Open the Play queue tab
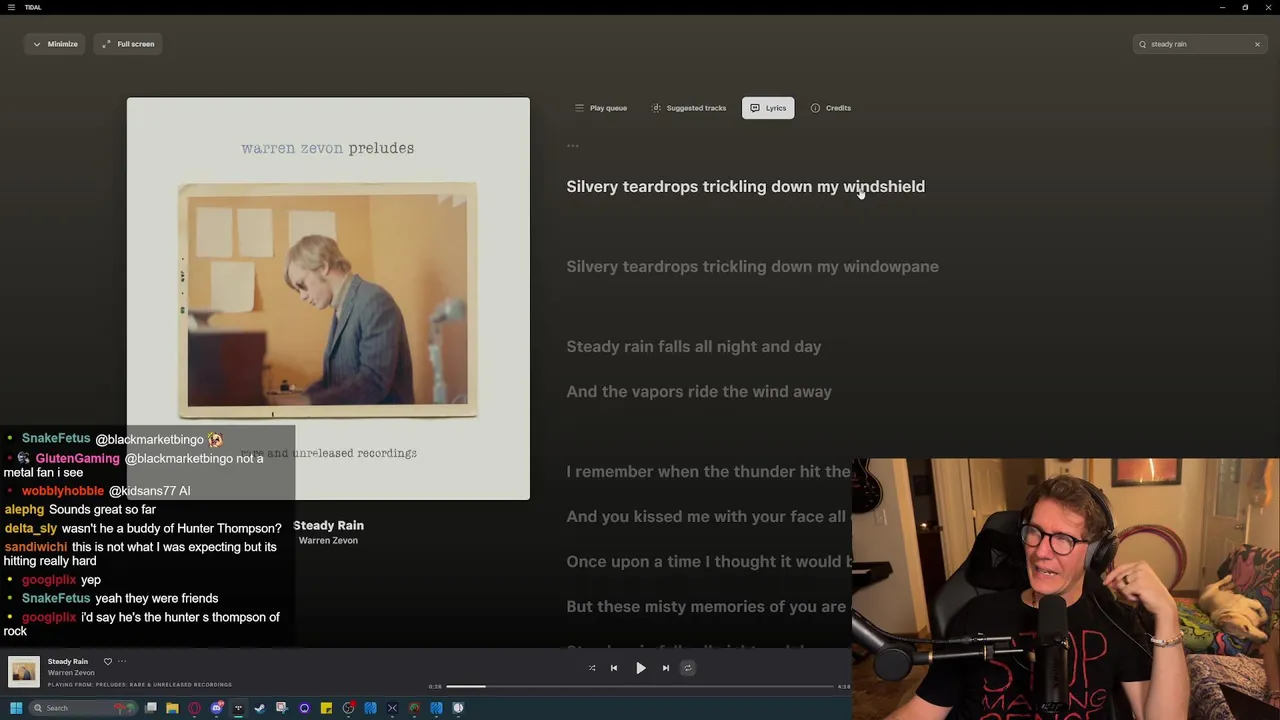Screen dimensions: 1280x720 601,108
